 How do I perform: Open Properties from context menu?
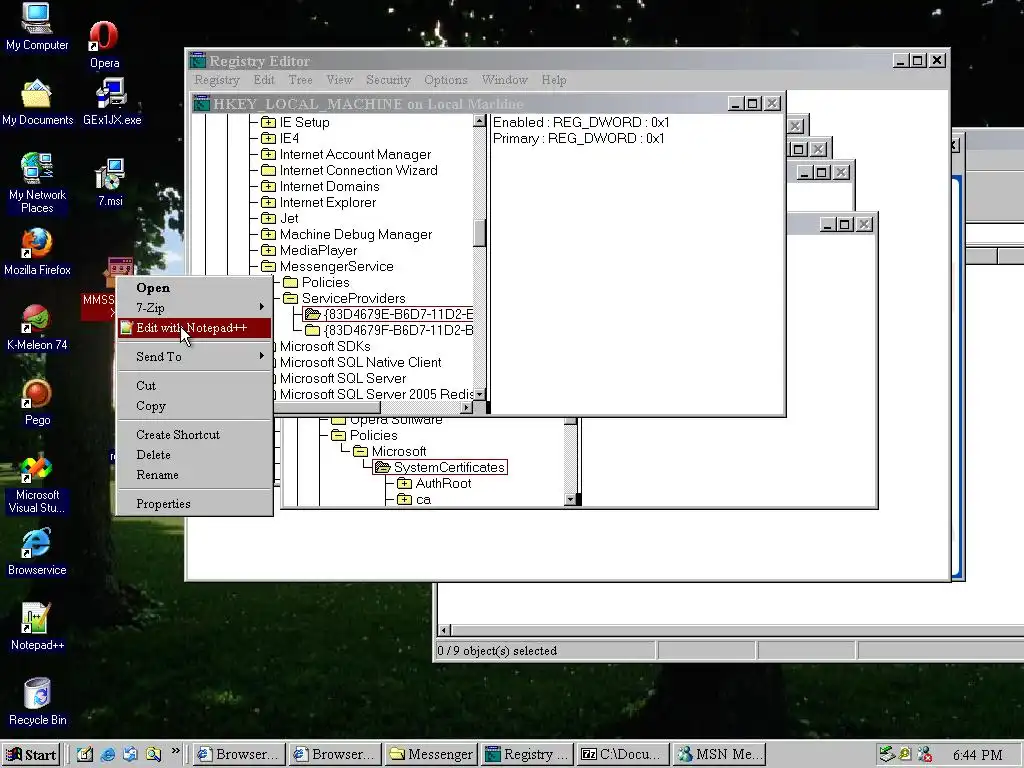point(195,504)
